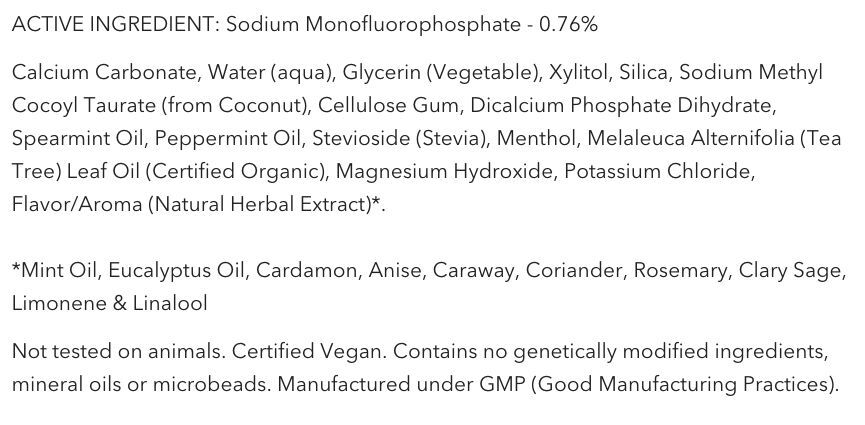The height and width of the screenshot is (425, 865).
Task: Click the text '(Good Manufacturing Practices)'
Action: 682,385
